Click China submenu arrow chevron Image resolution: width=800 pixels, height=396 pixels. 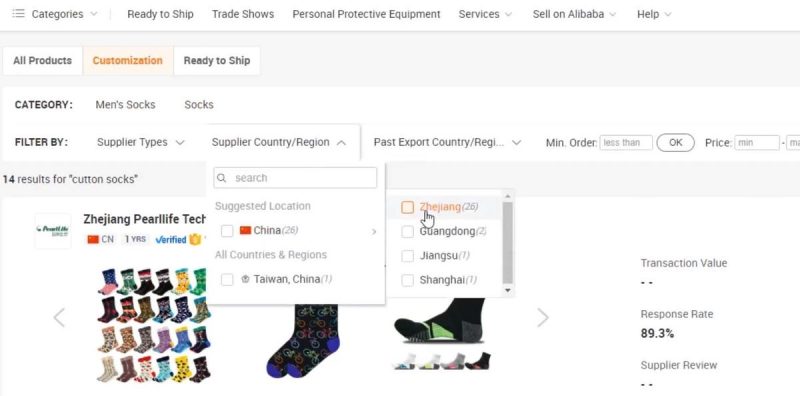coord(374,232)
